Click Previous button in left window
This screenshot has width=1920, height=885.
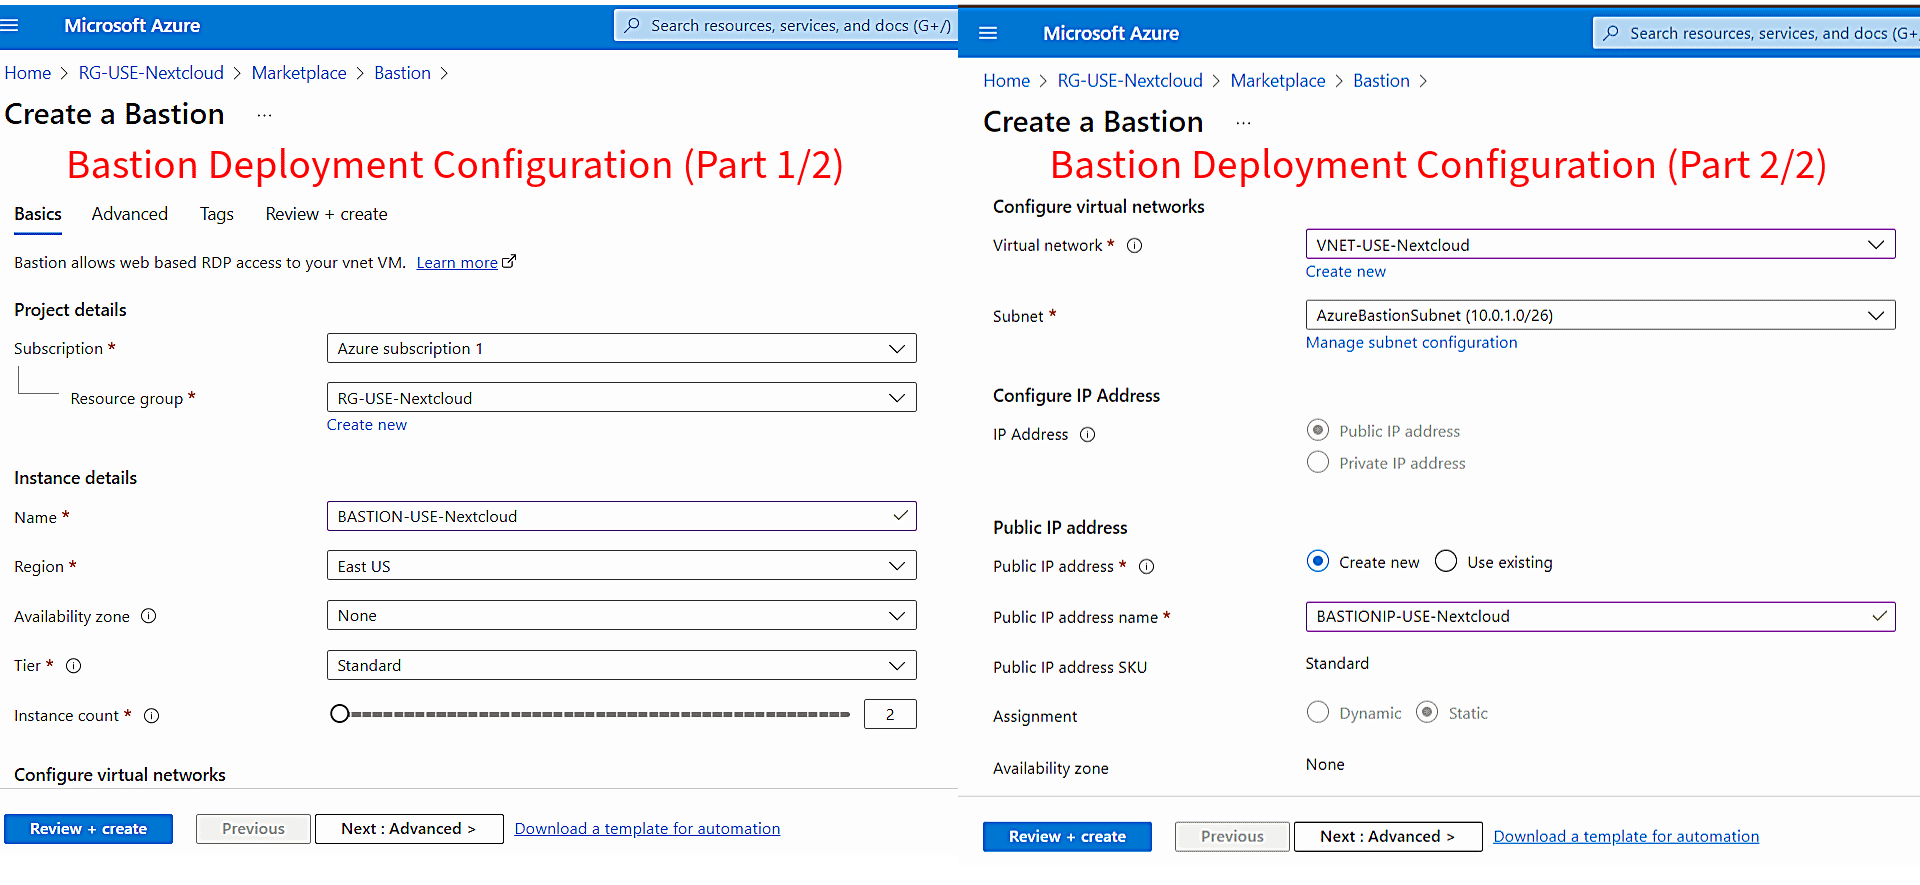(253, 829)
